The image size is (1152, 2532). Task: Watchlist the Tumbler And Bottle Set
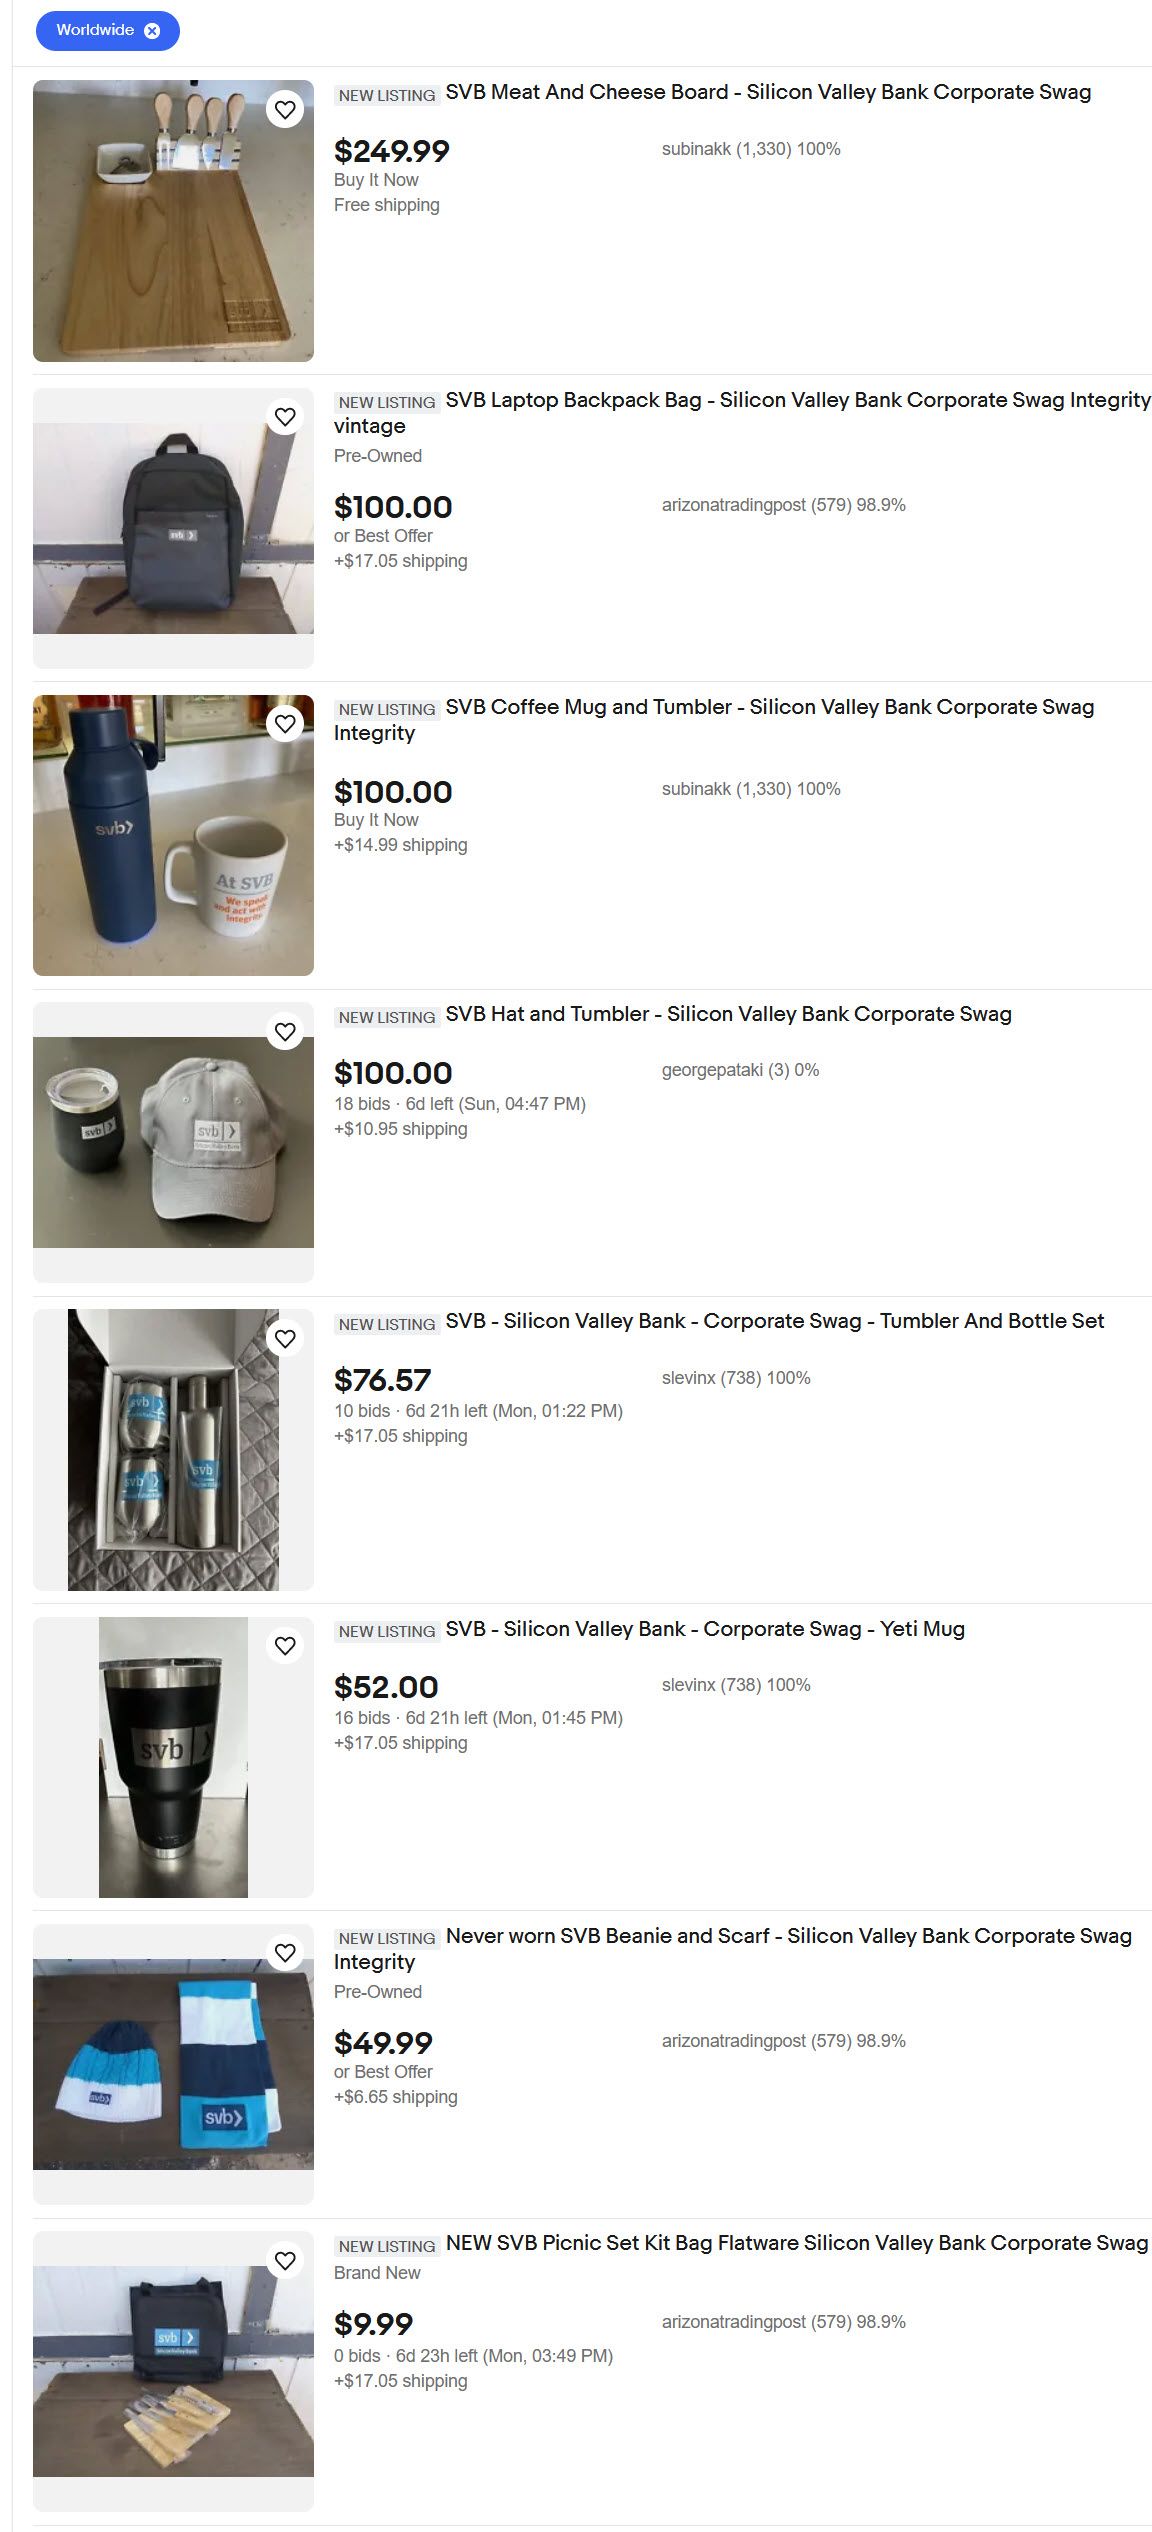point(285,1338)
